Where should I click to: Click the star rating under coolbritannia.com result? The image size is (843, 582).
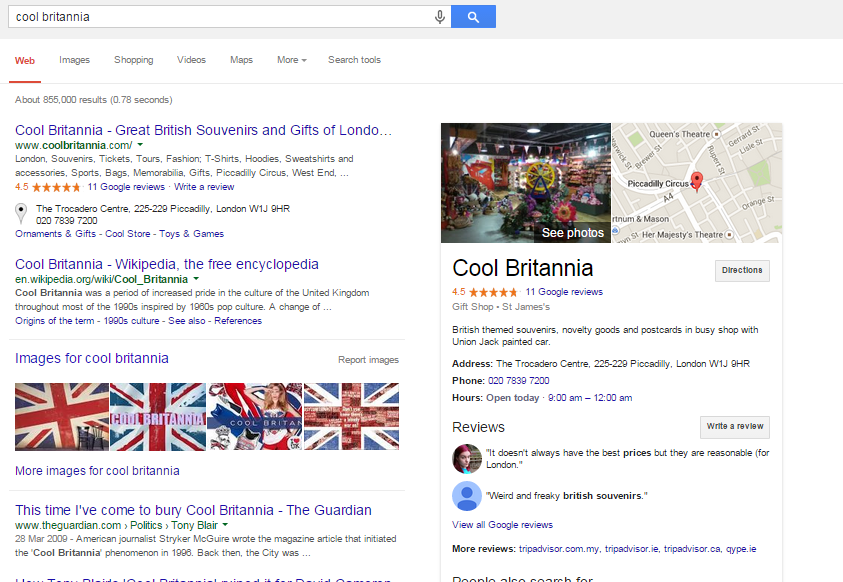(56, 188)
